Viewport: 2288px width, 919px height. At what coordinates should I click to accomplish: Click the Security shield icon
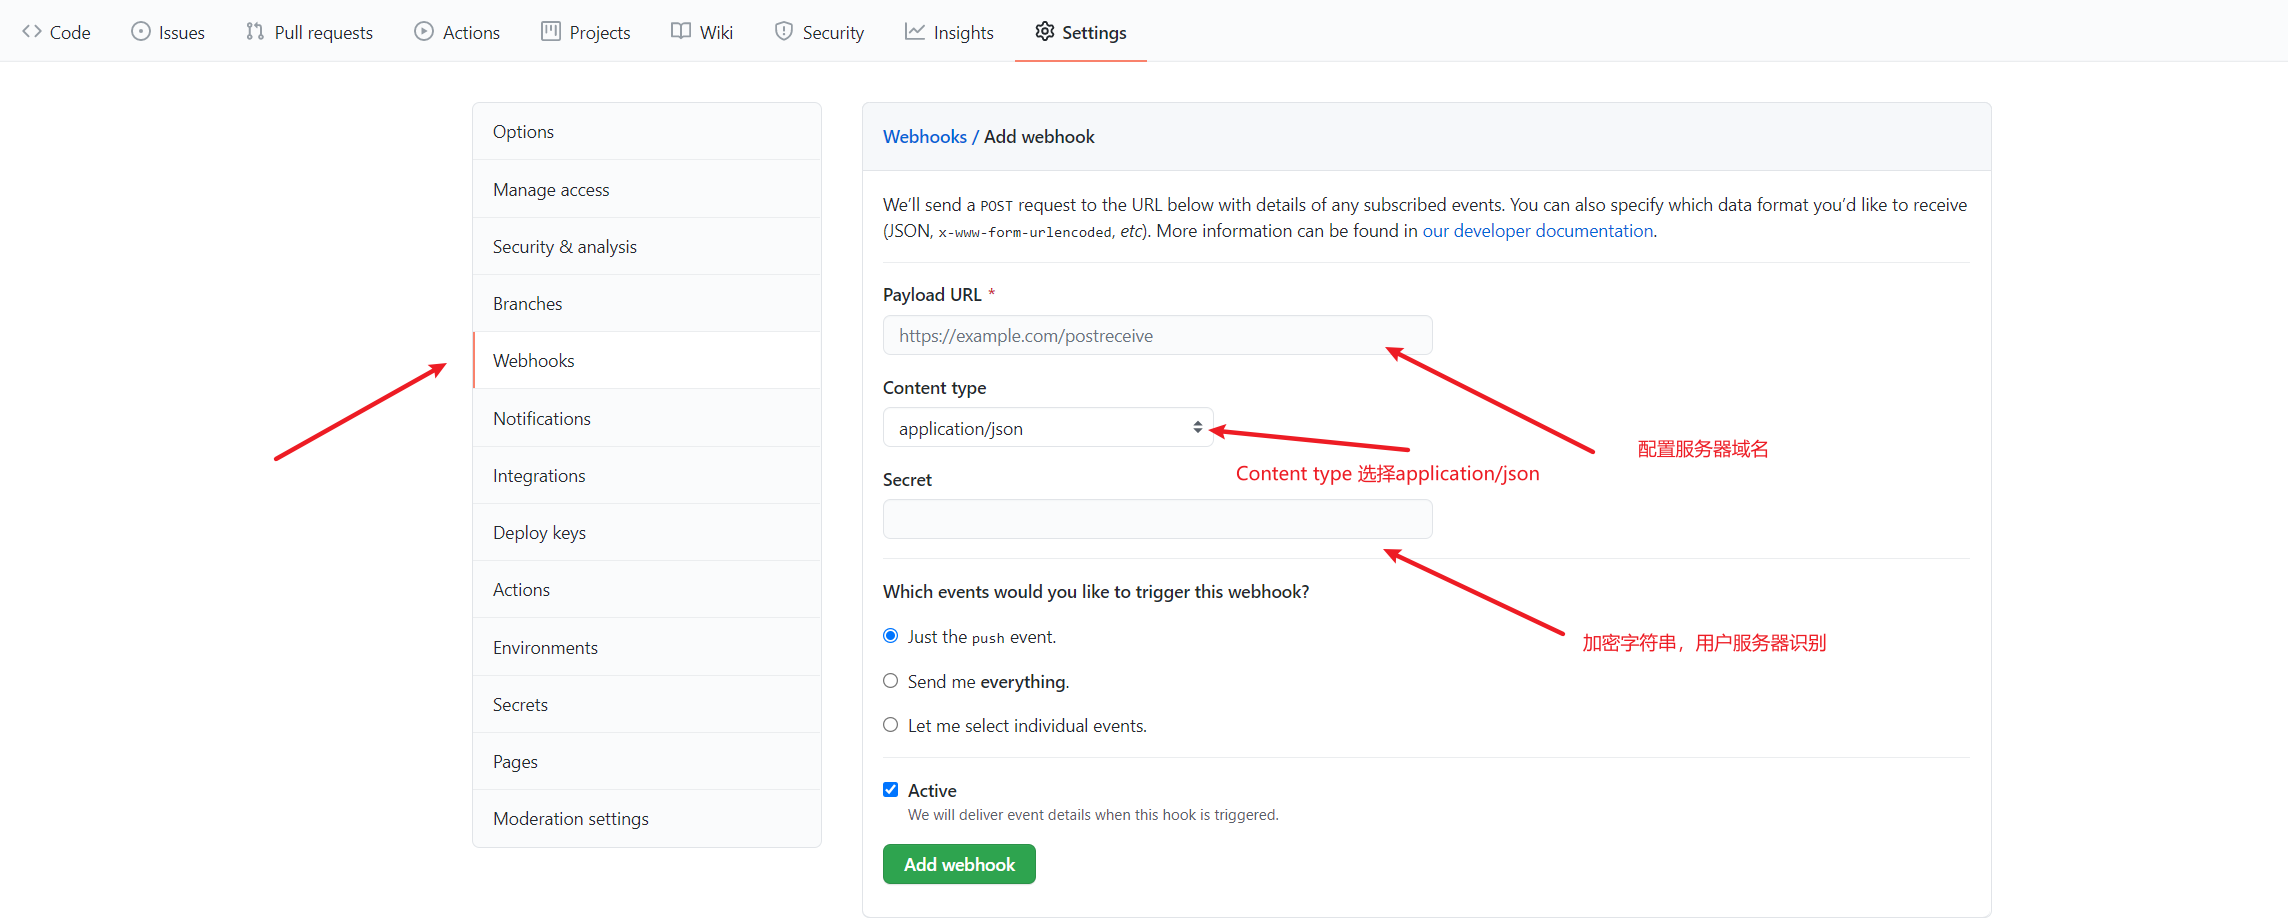click(784, 32)
